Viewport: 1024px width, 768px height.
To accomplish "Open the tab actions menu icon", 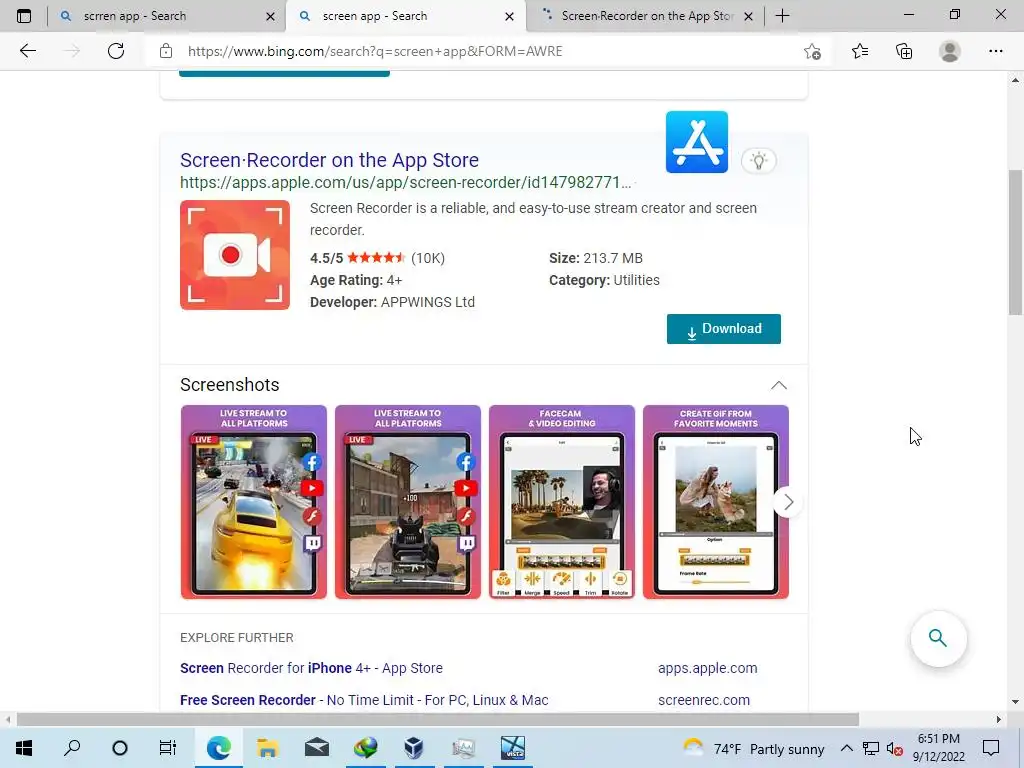I will pyautogui.click(x=24, y=16).
